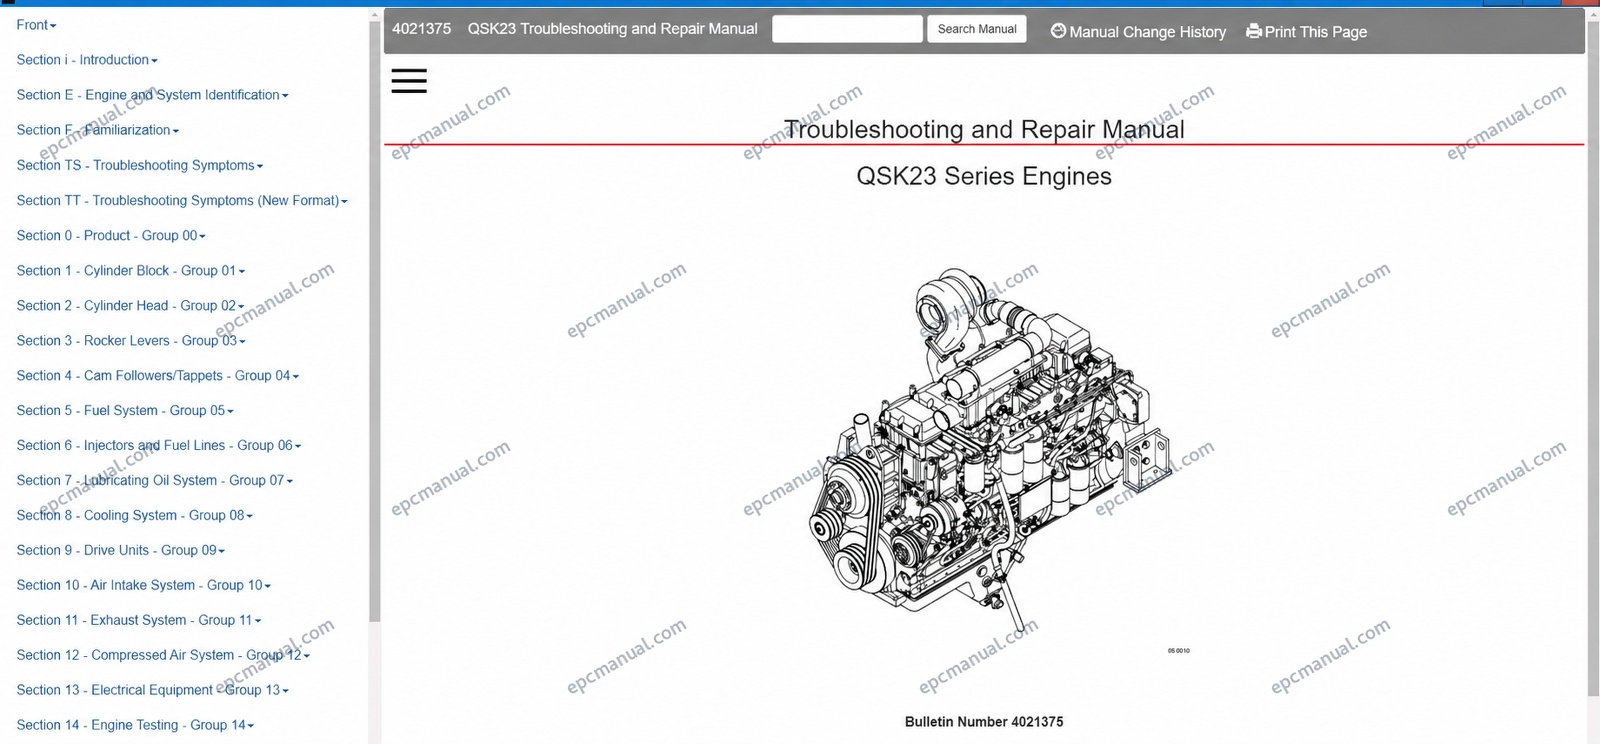Viewport: 1600px width, 744px height.
Task: Click the main page scrollbar up arrow
Action: [x=1593, y=15]
